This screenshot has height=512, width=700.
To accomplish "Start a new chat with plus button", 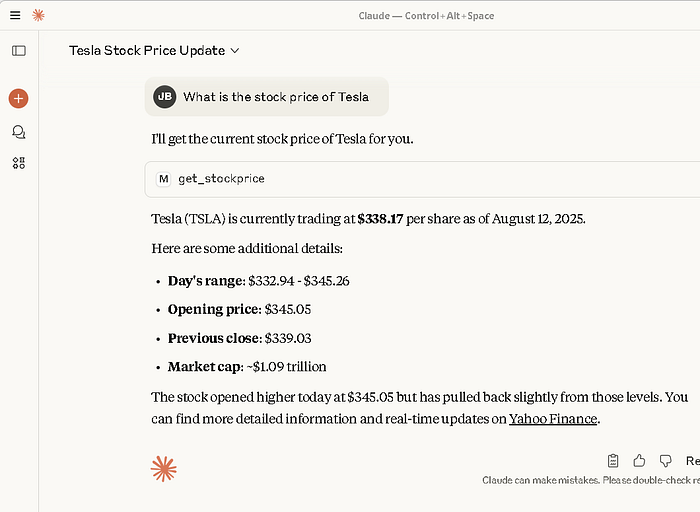I will click(18, 98).
